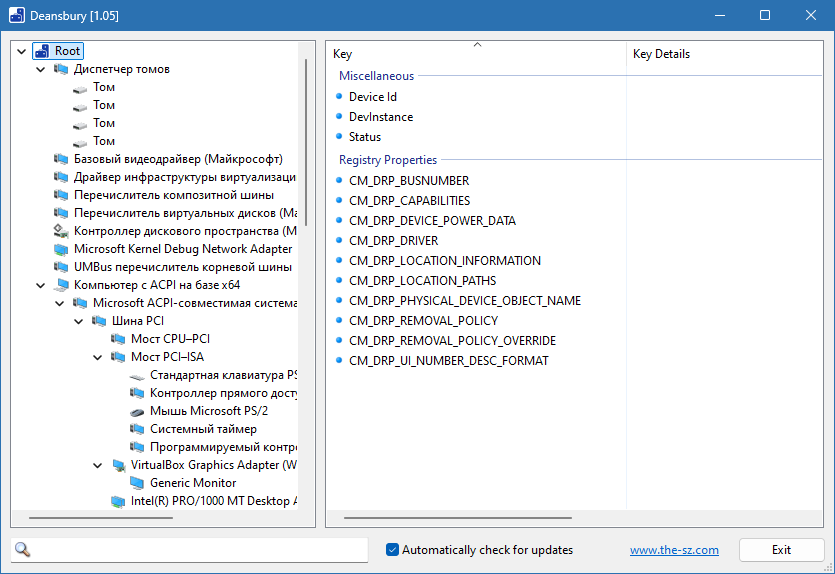Toggle Automatically check for updates checkbox
Viewport: 835px width, 574px height.
pyautogui.click(x=392, y=550)
